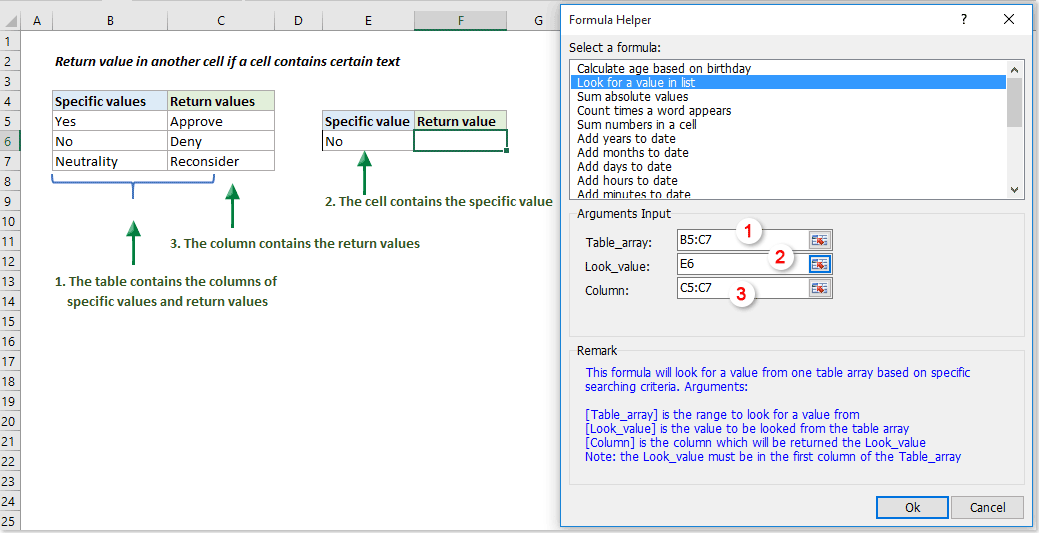Click cell B4 'Specific values' header
Image resolution: width=1039 pixels, height=533 pixels.
110,101
